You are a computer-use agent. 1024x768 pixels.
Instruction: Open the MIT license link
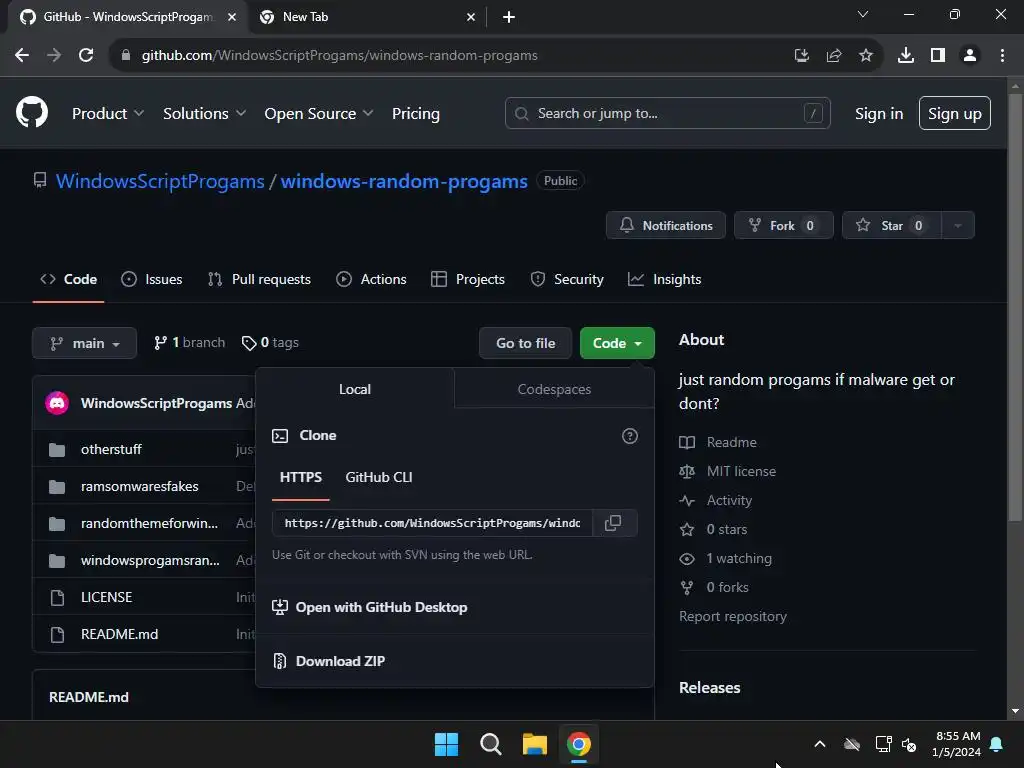(741, 472)
